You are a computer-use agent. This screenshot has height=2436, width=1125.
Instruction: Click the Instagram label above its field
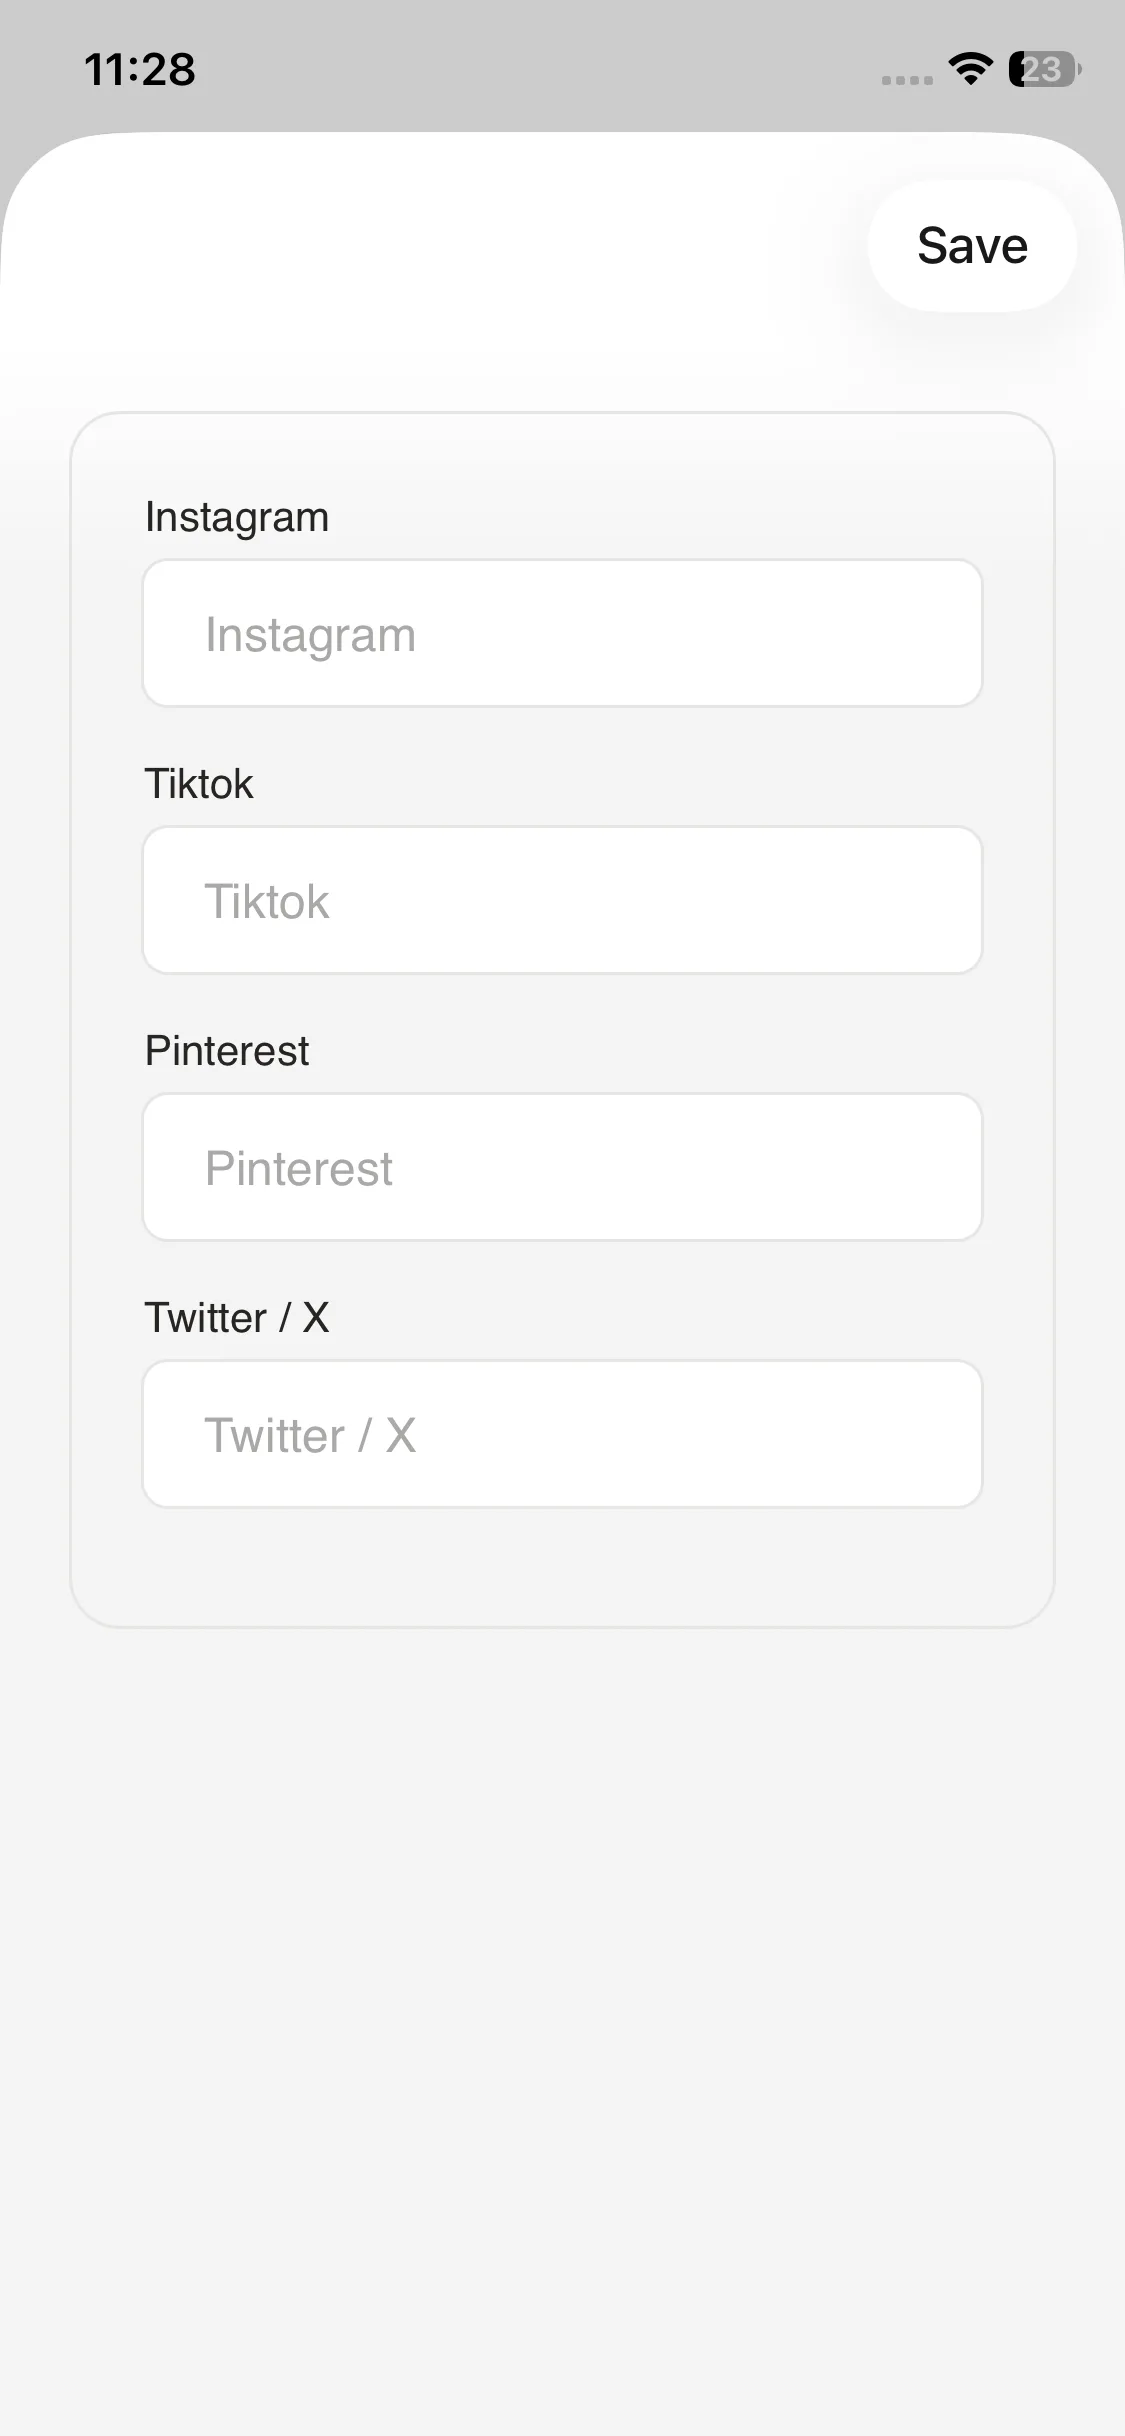pyautogui.click(x=237, y=517)
